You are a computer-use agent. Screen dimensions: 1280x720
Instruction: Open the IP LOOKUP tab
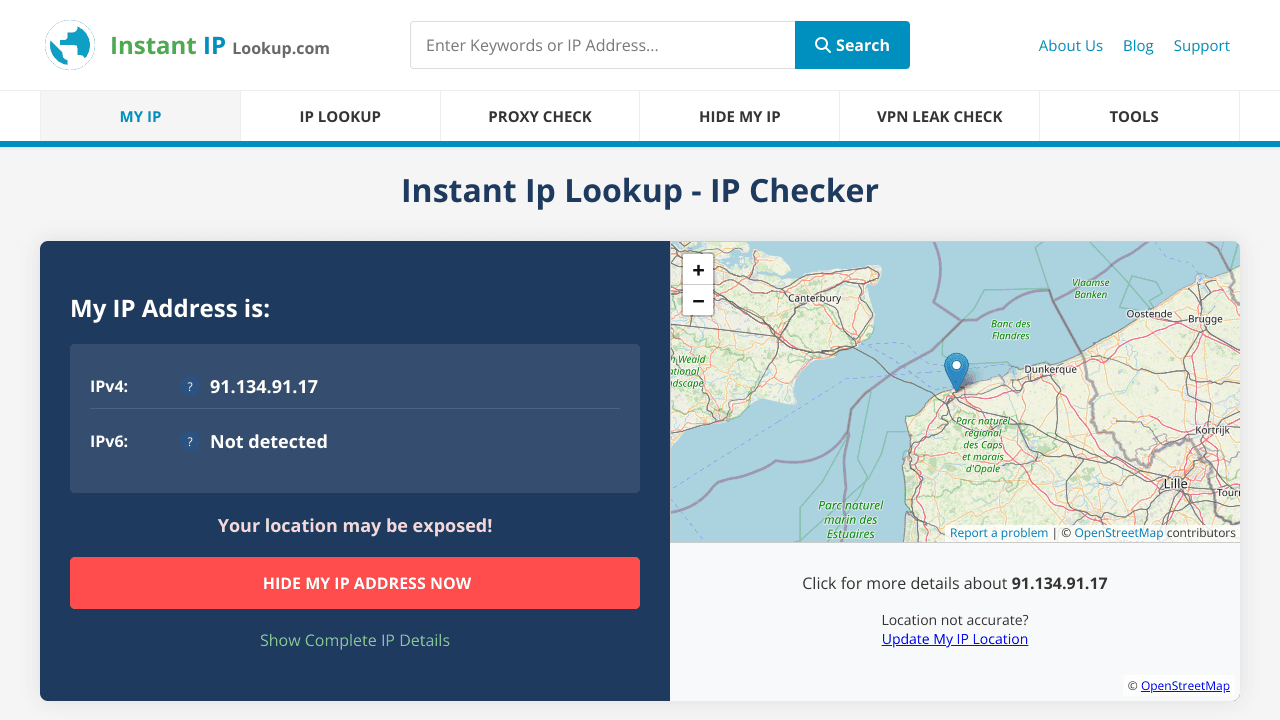340,116
